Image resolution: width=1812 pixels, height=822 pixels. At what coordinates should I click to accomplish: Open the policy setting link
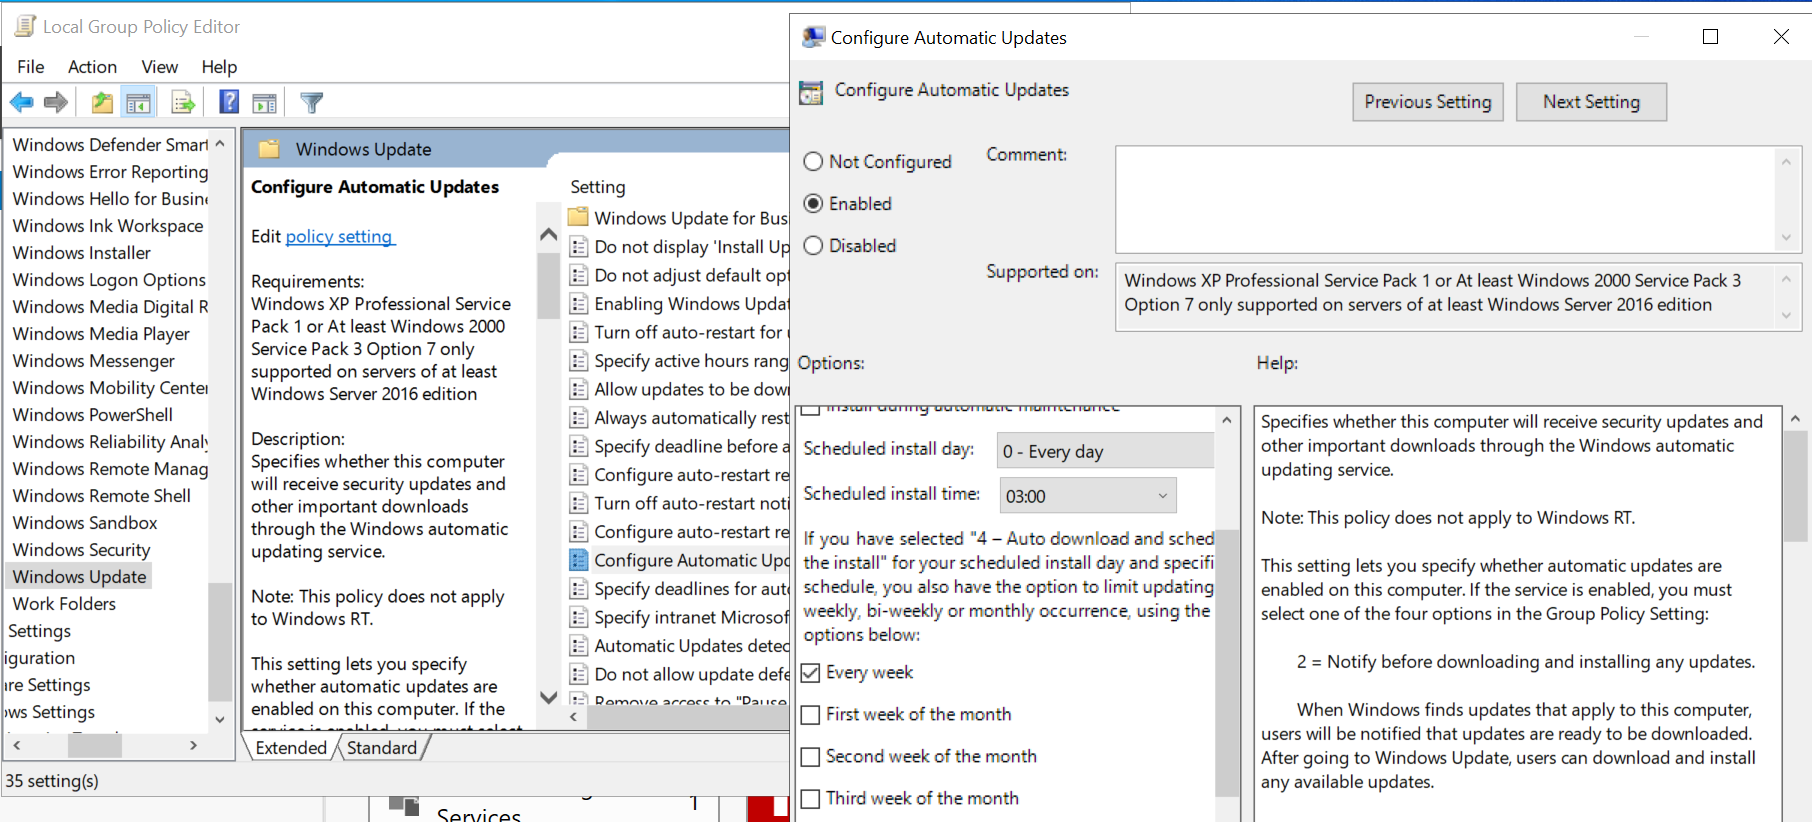(x=339, y=237)
